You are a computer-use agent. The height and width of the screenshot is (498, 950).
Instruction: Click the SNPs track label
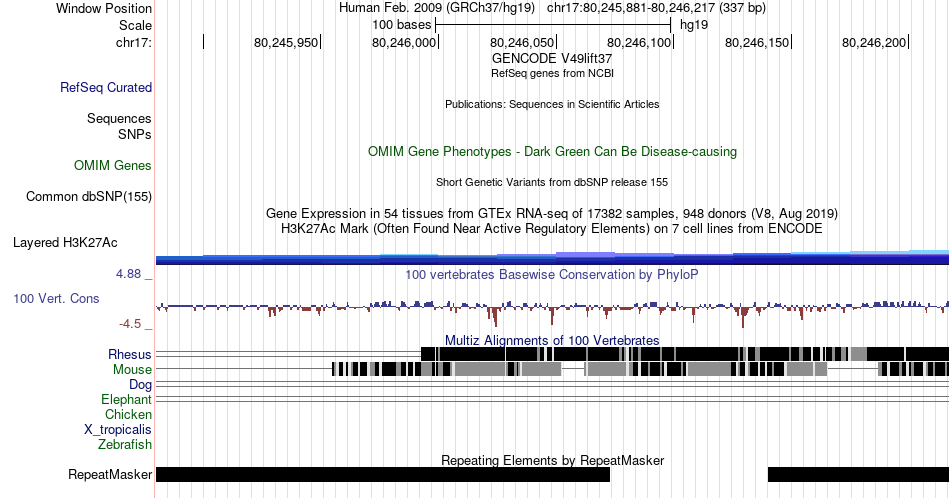(x=135, y=134)
